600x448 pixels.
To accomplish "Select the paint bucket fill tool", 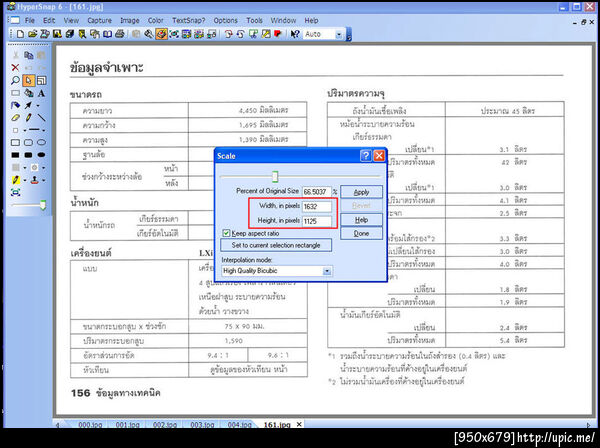I will click(x=28, y=93).
